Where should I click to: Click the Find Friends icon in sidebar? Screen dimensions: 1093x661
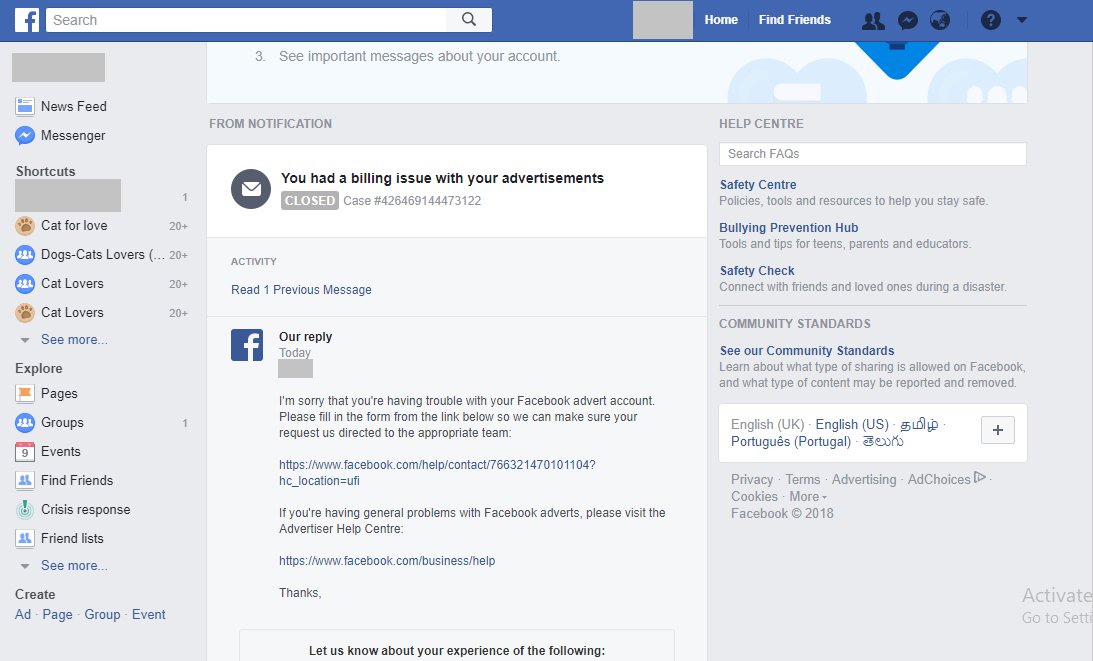[x=25, y=480]
